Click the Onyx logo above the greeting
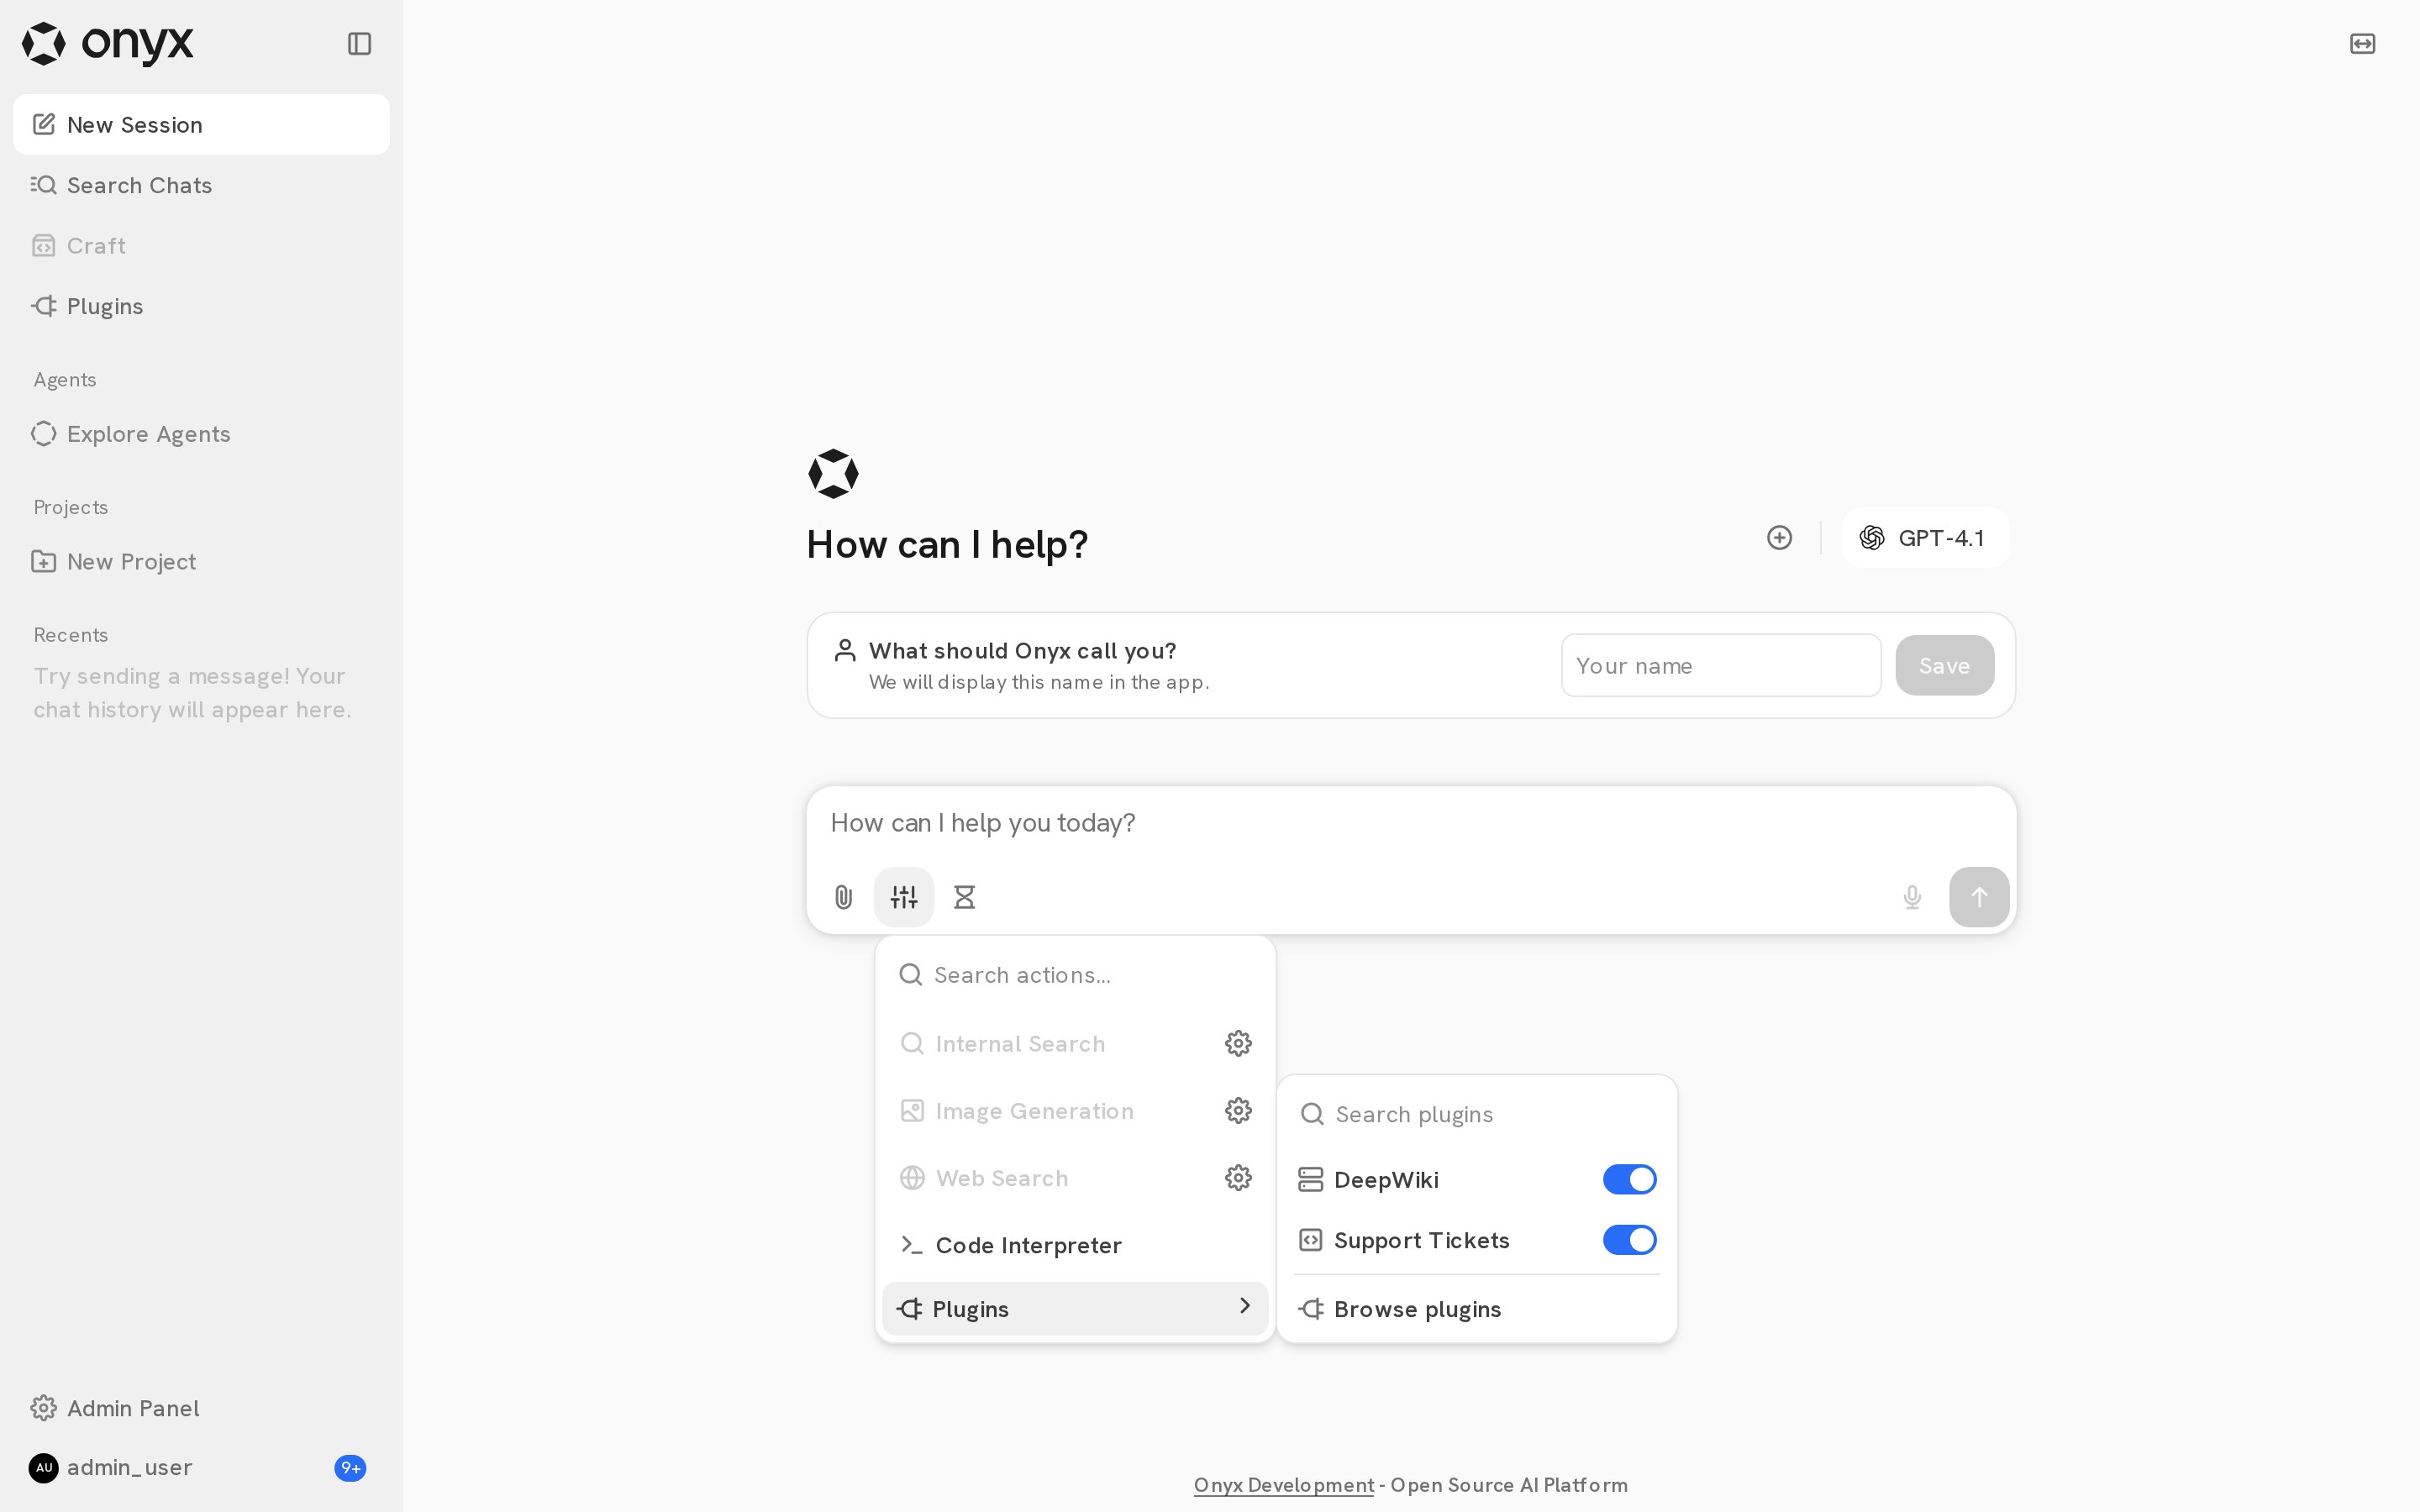This screenshot has height=1512, width=2420. click(x=833, y=474)
